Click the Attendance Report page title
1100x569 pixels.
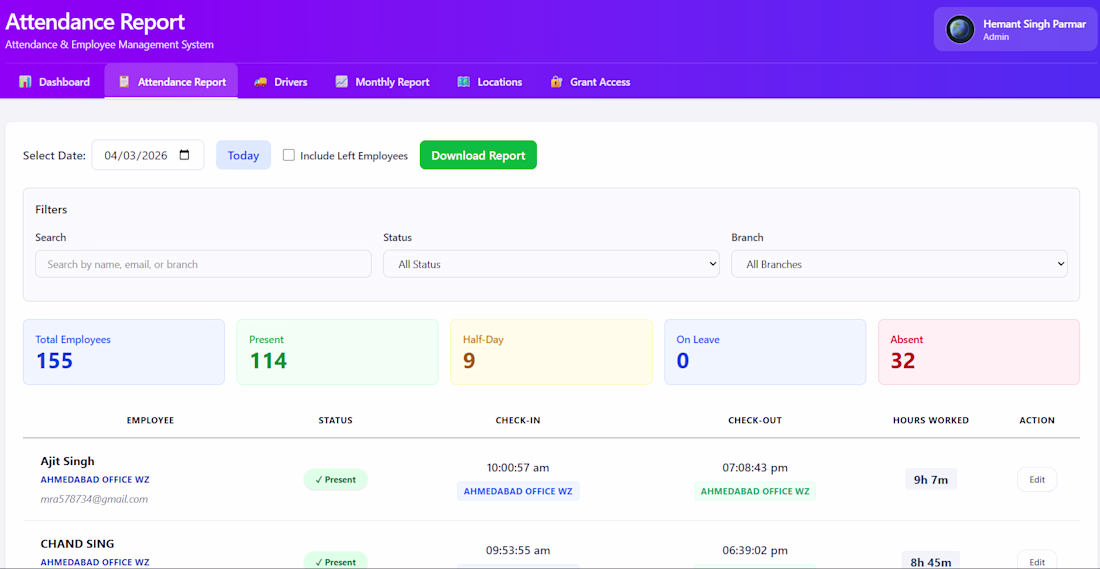click(95, 22)
